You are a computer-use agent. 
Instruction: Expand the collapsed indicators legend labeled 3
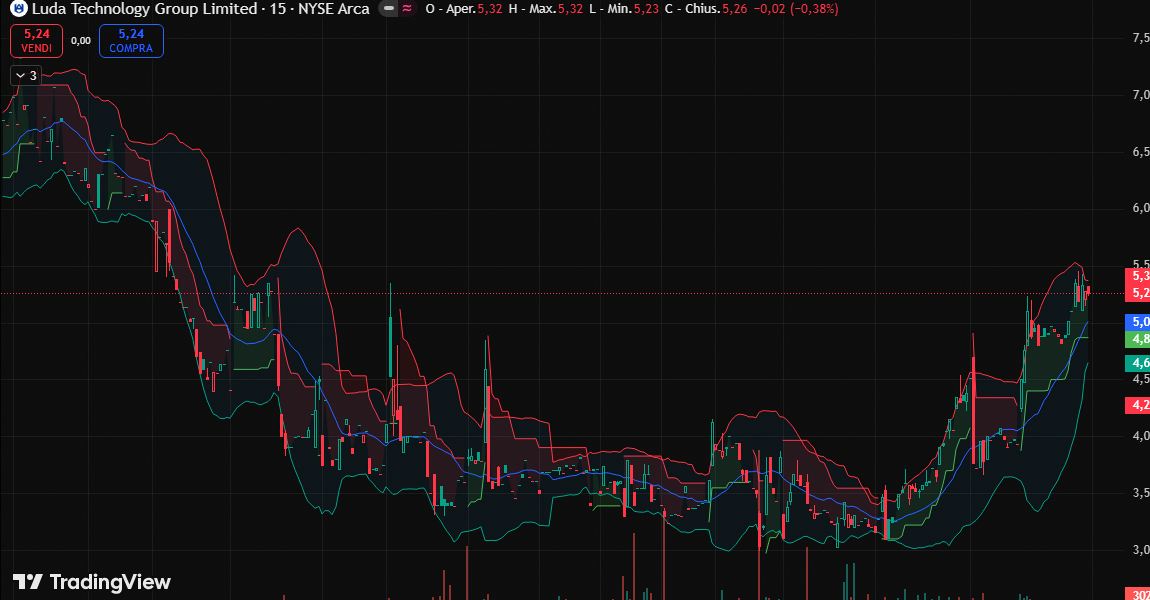coord(26,76)
